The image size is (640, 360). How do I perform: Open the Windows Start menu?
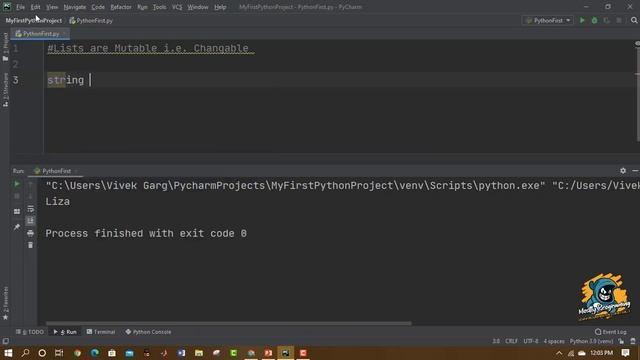click(x=8, y=353)
